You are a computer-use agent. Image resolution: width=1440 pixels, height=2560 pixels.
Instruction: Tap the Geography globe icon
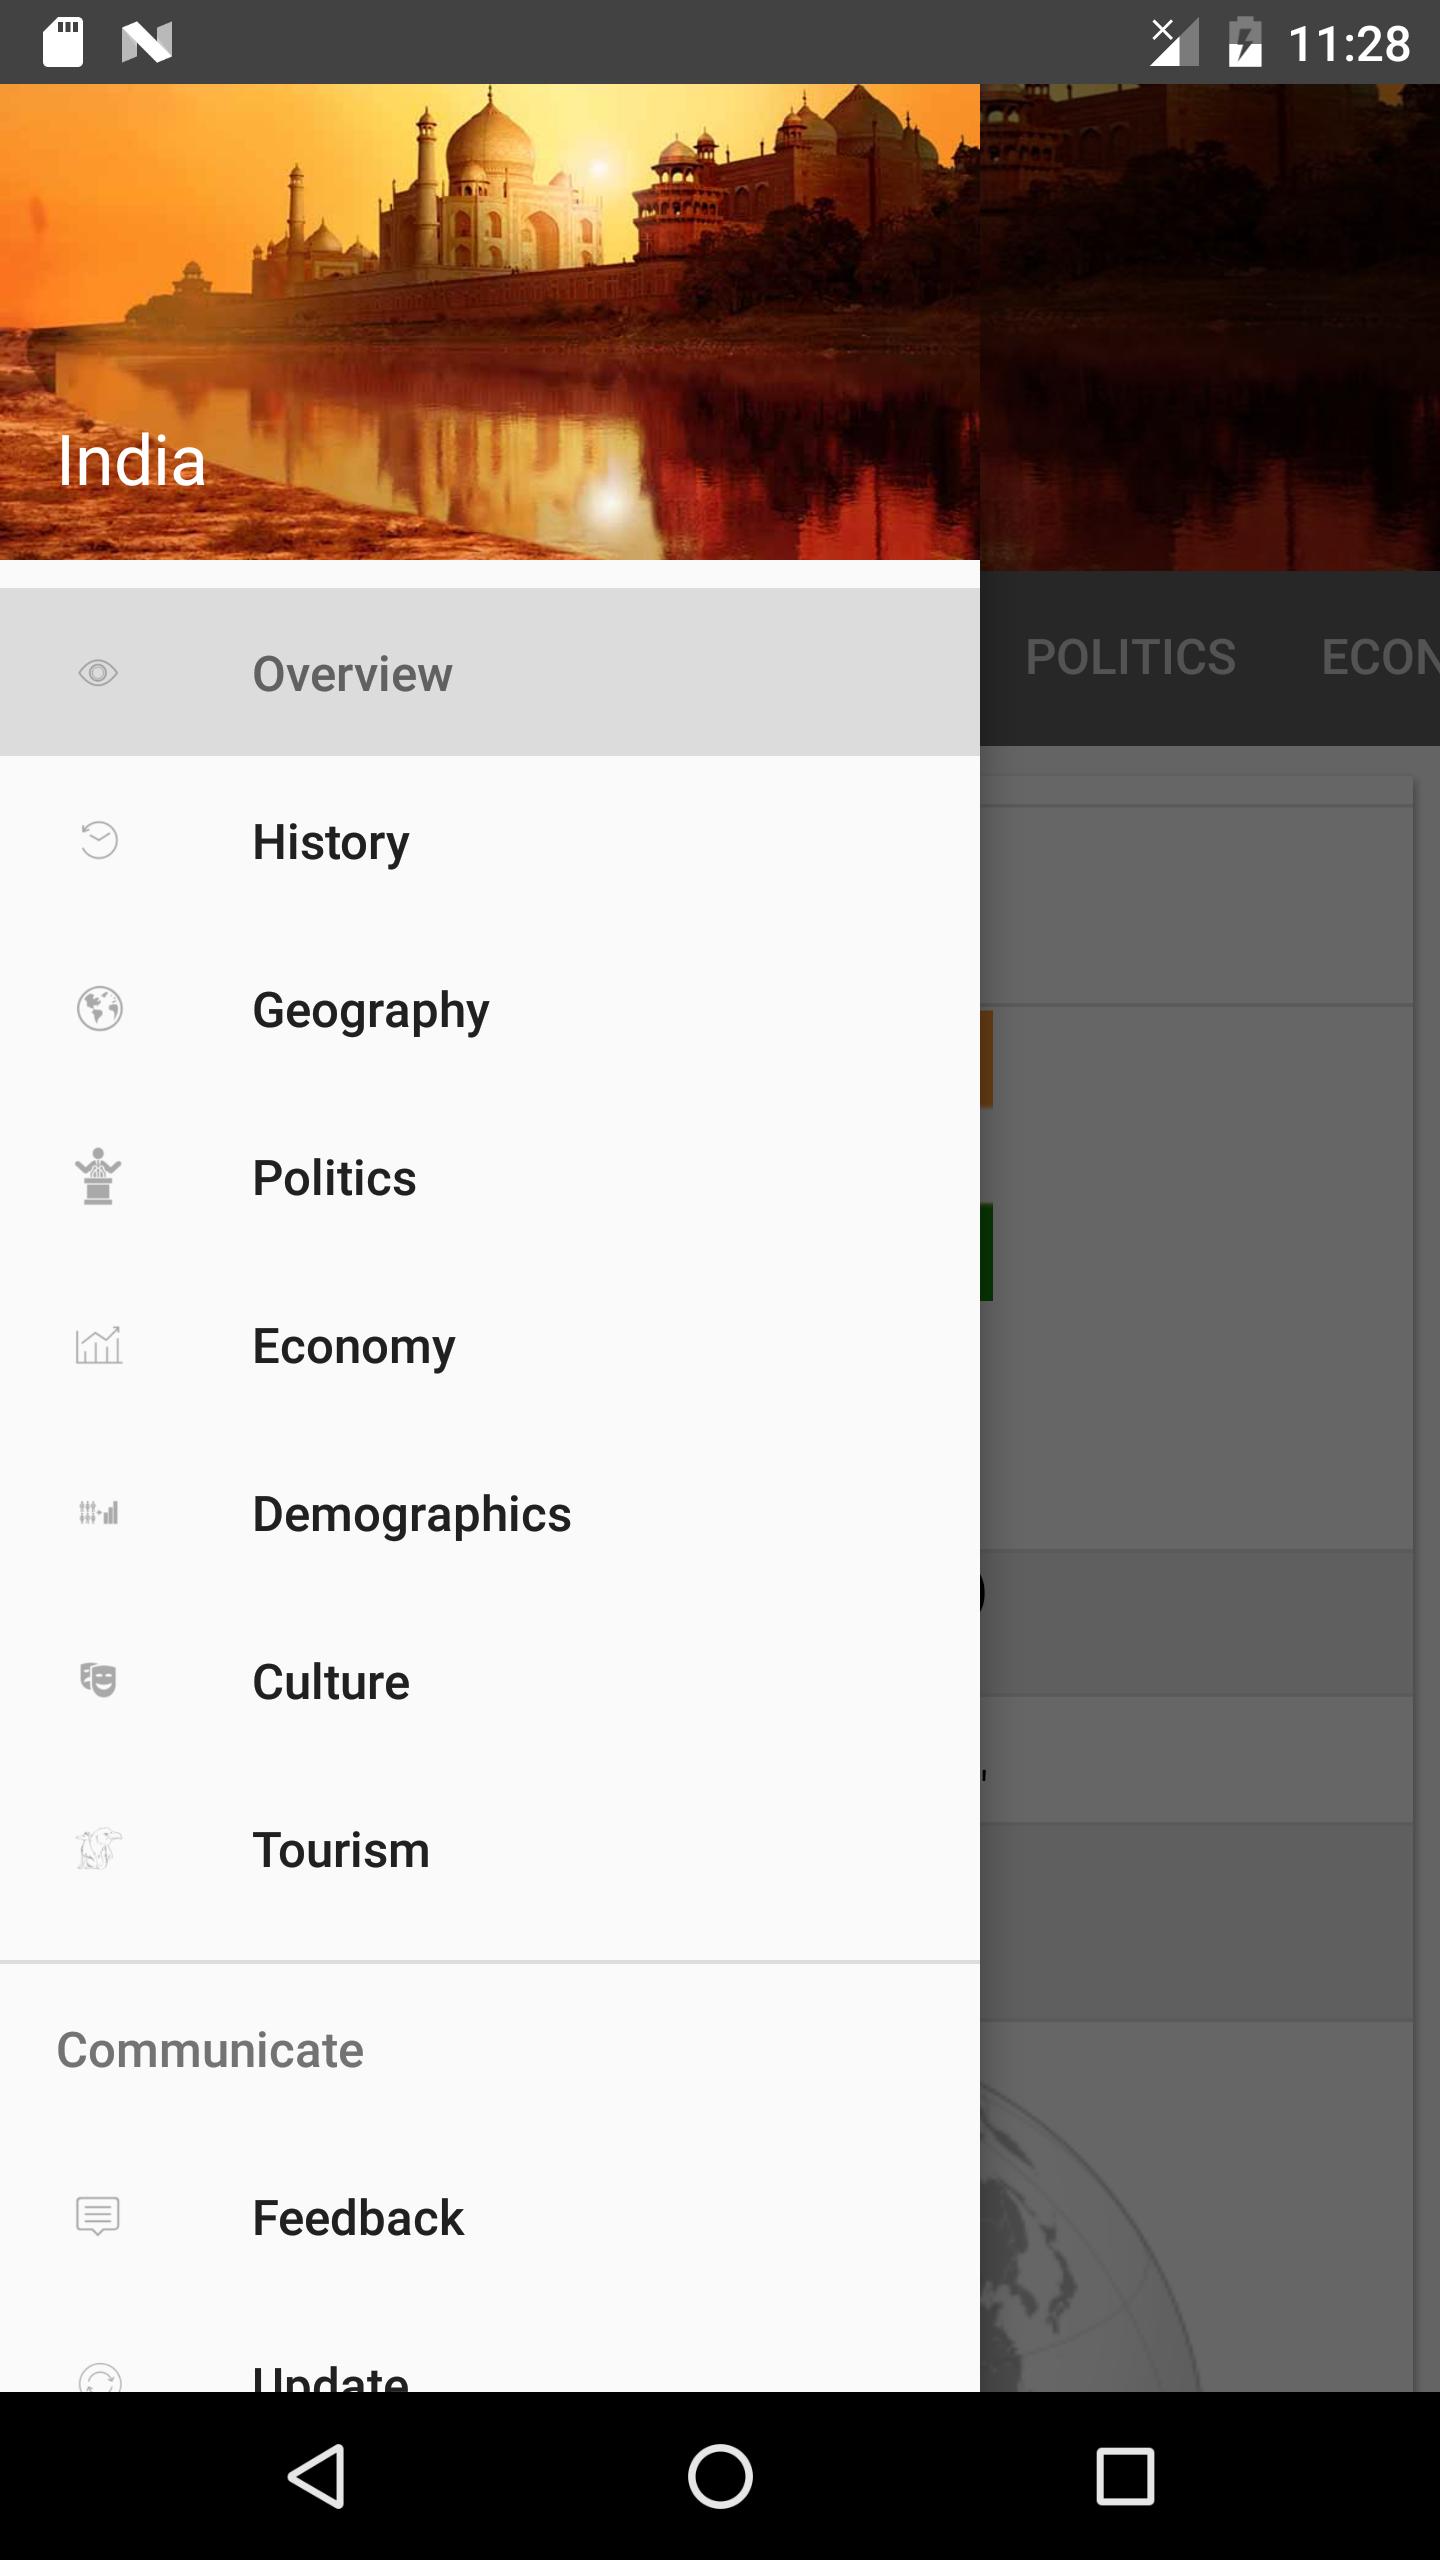point(99,1008)
